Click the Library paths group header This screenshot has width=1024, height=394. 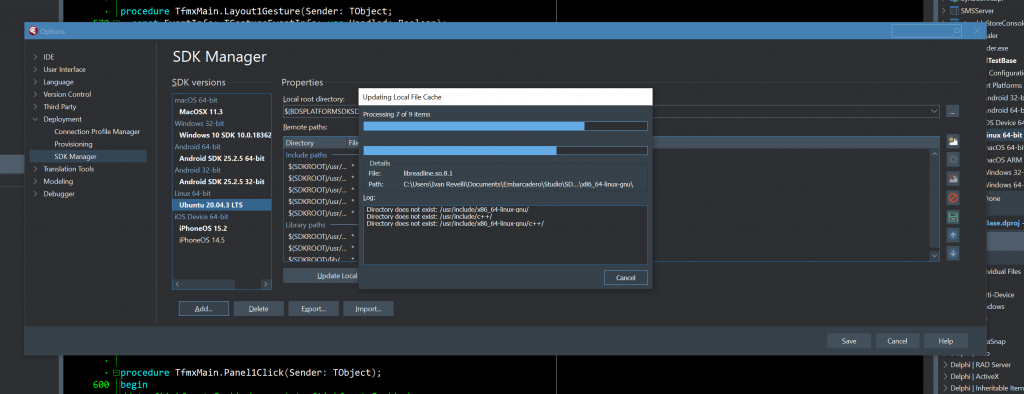[306, 225]
